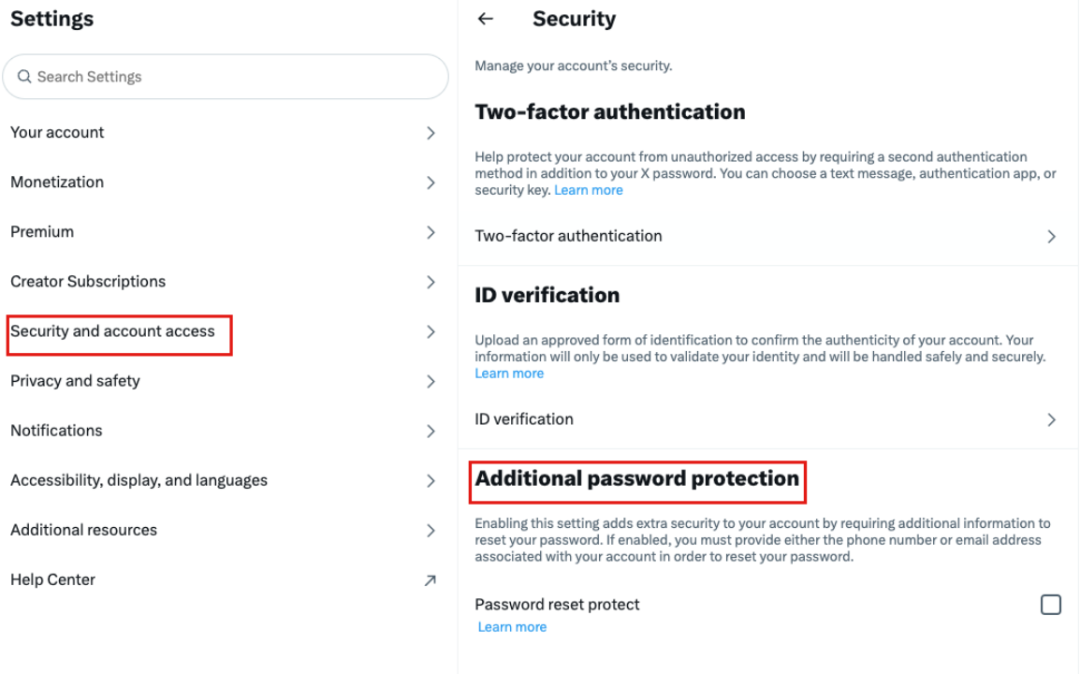Screen dimensions: 1080x674
Task: Click the Help Center external link arrow
Action: (x=430, y=580)
